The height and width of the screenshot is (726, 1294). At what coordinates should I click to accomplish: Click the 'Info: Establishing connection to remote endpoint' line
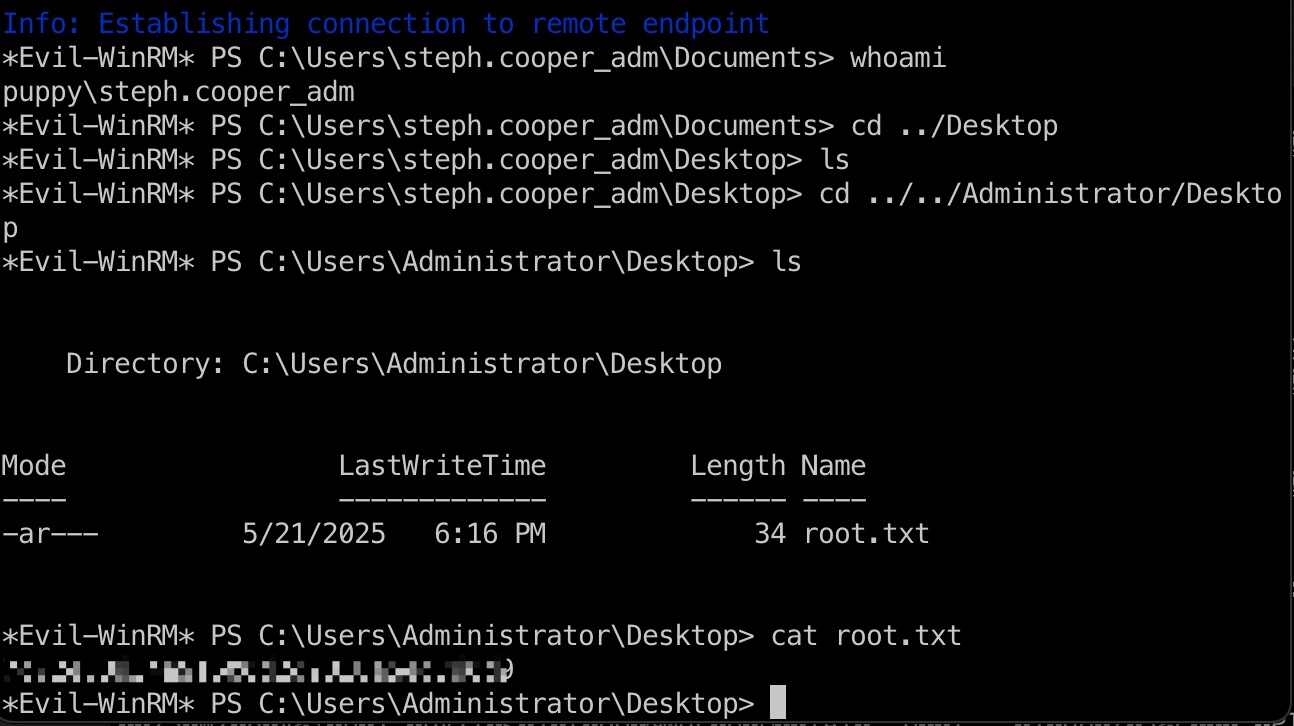tap(386, 24)
